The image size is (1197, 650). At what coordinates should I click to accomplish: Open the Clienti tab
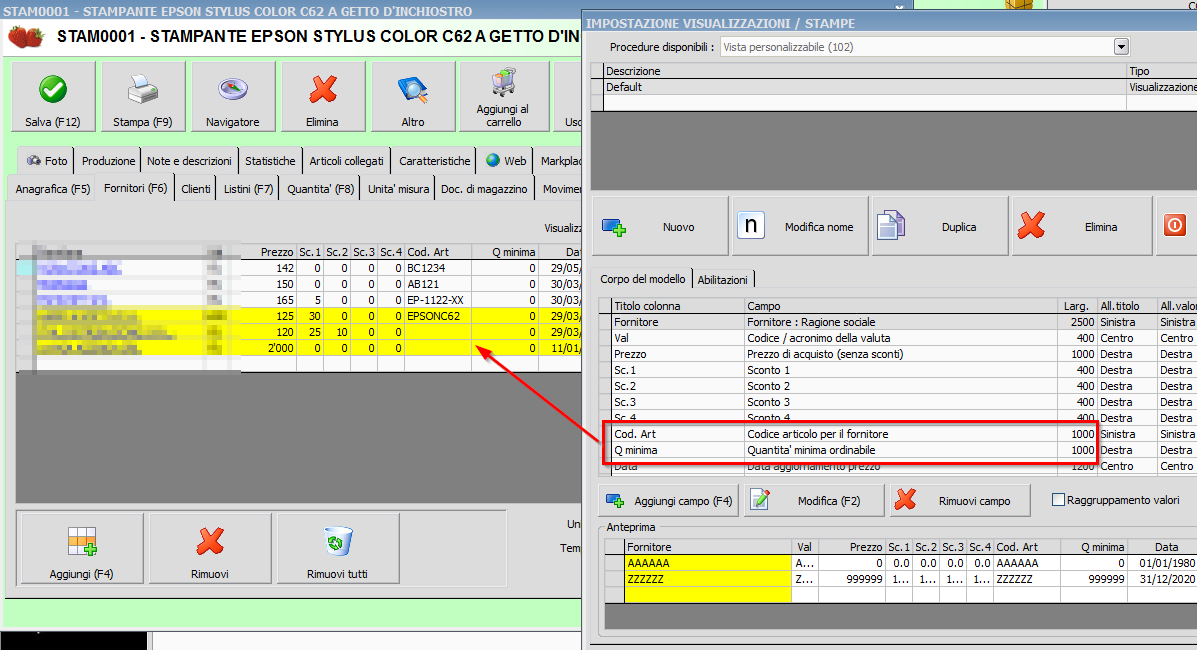point(195,189)
